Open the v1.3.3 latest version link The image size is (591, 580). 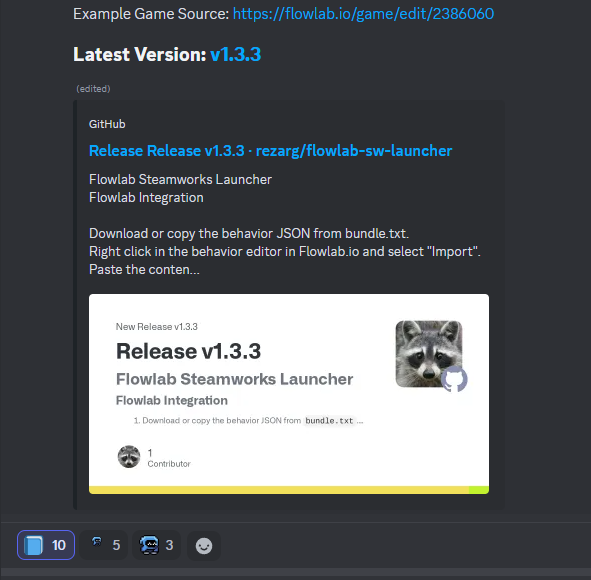(x=236, y=54)
